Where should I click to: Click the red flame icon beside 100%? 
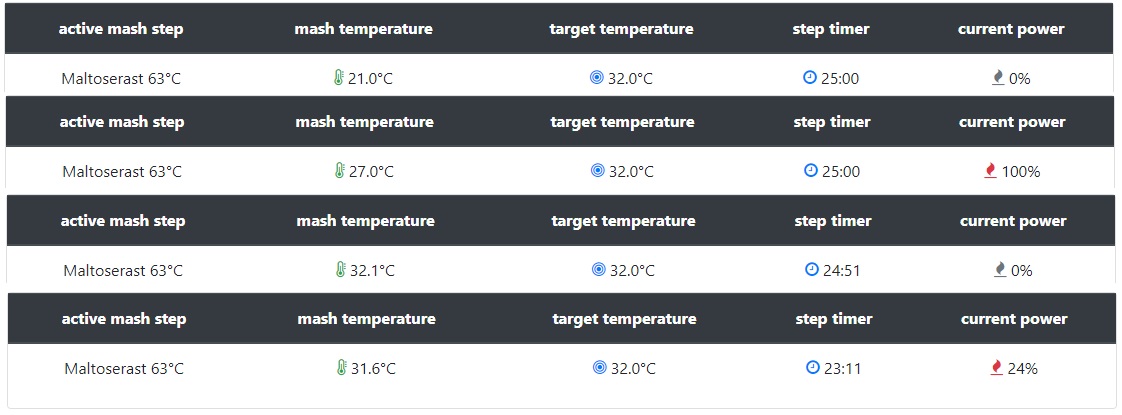(x=991, y=171)
